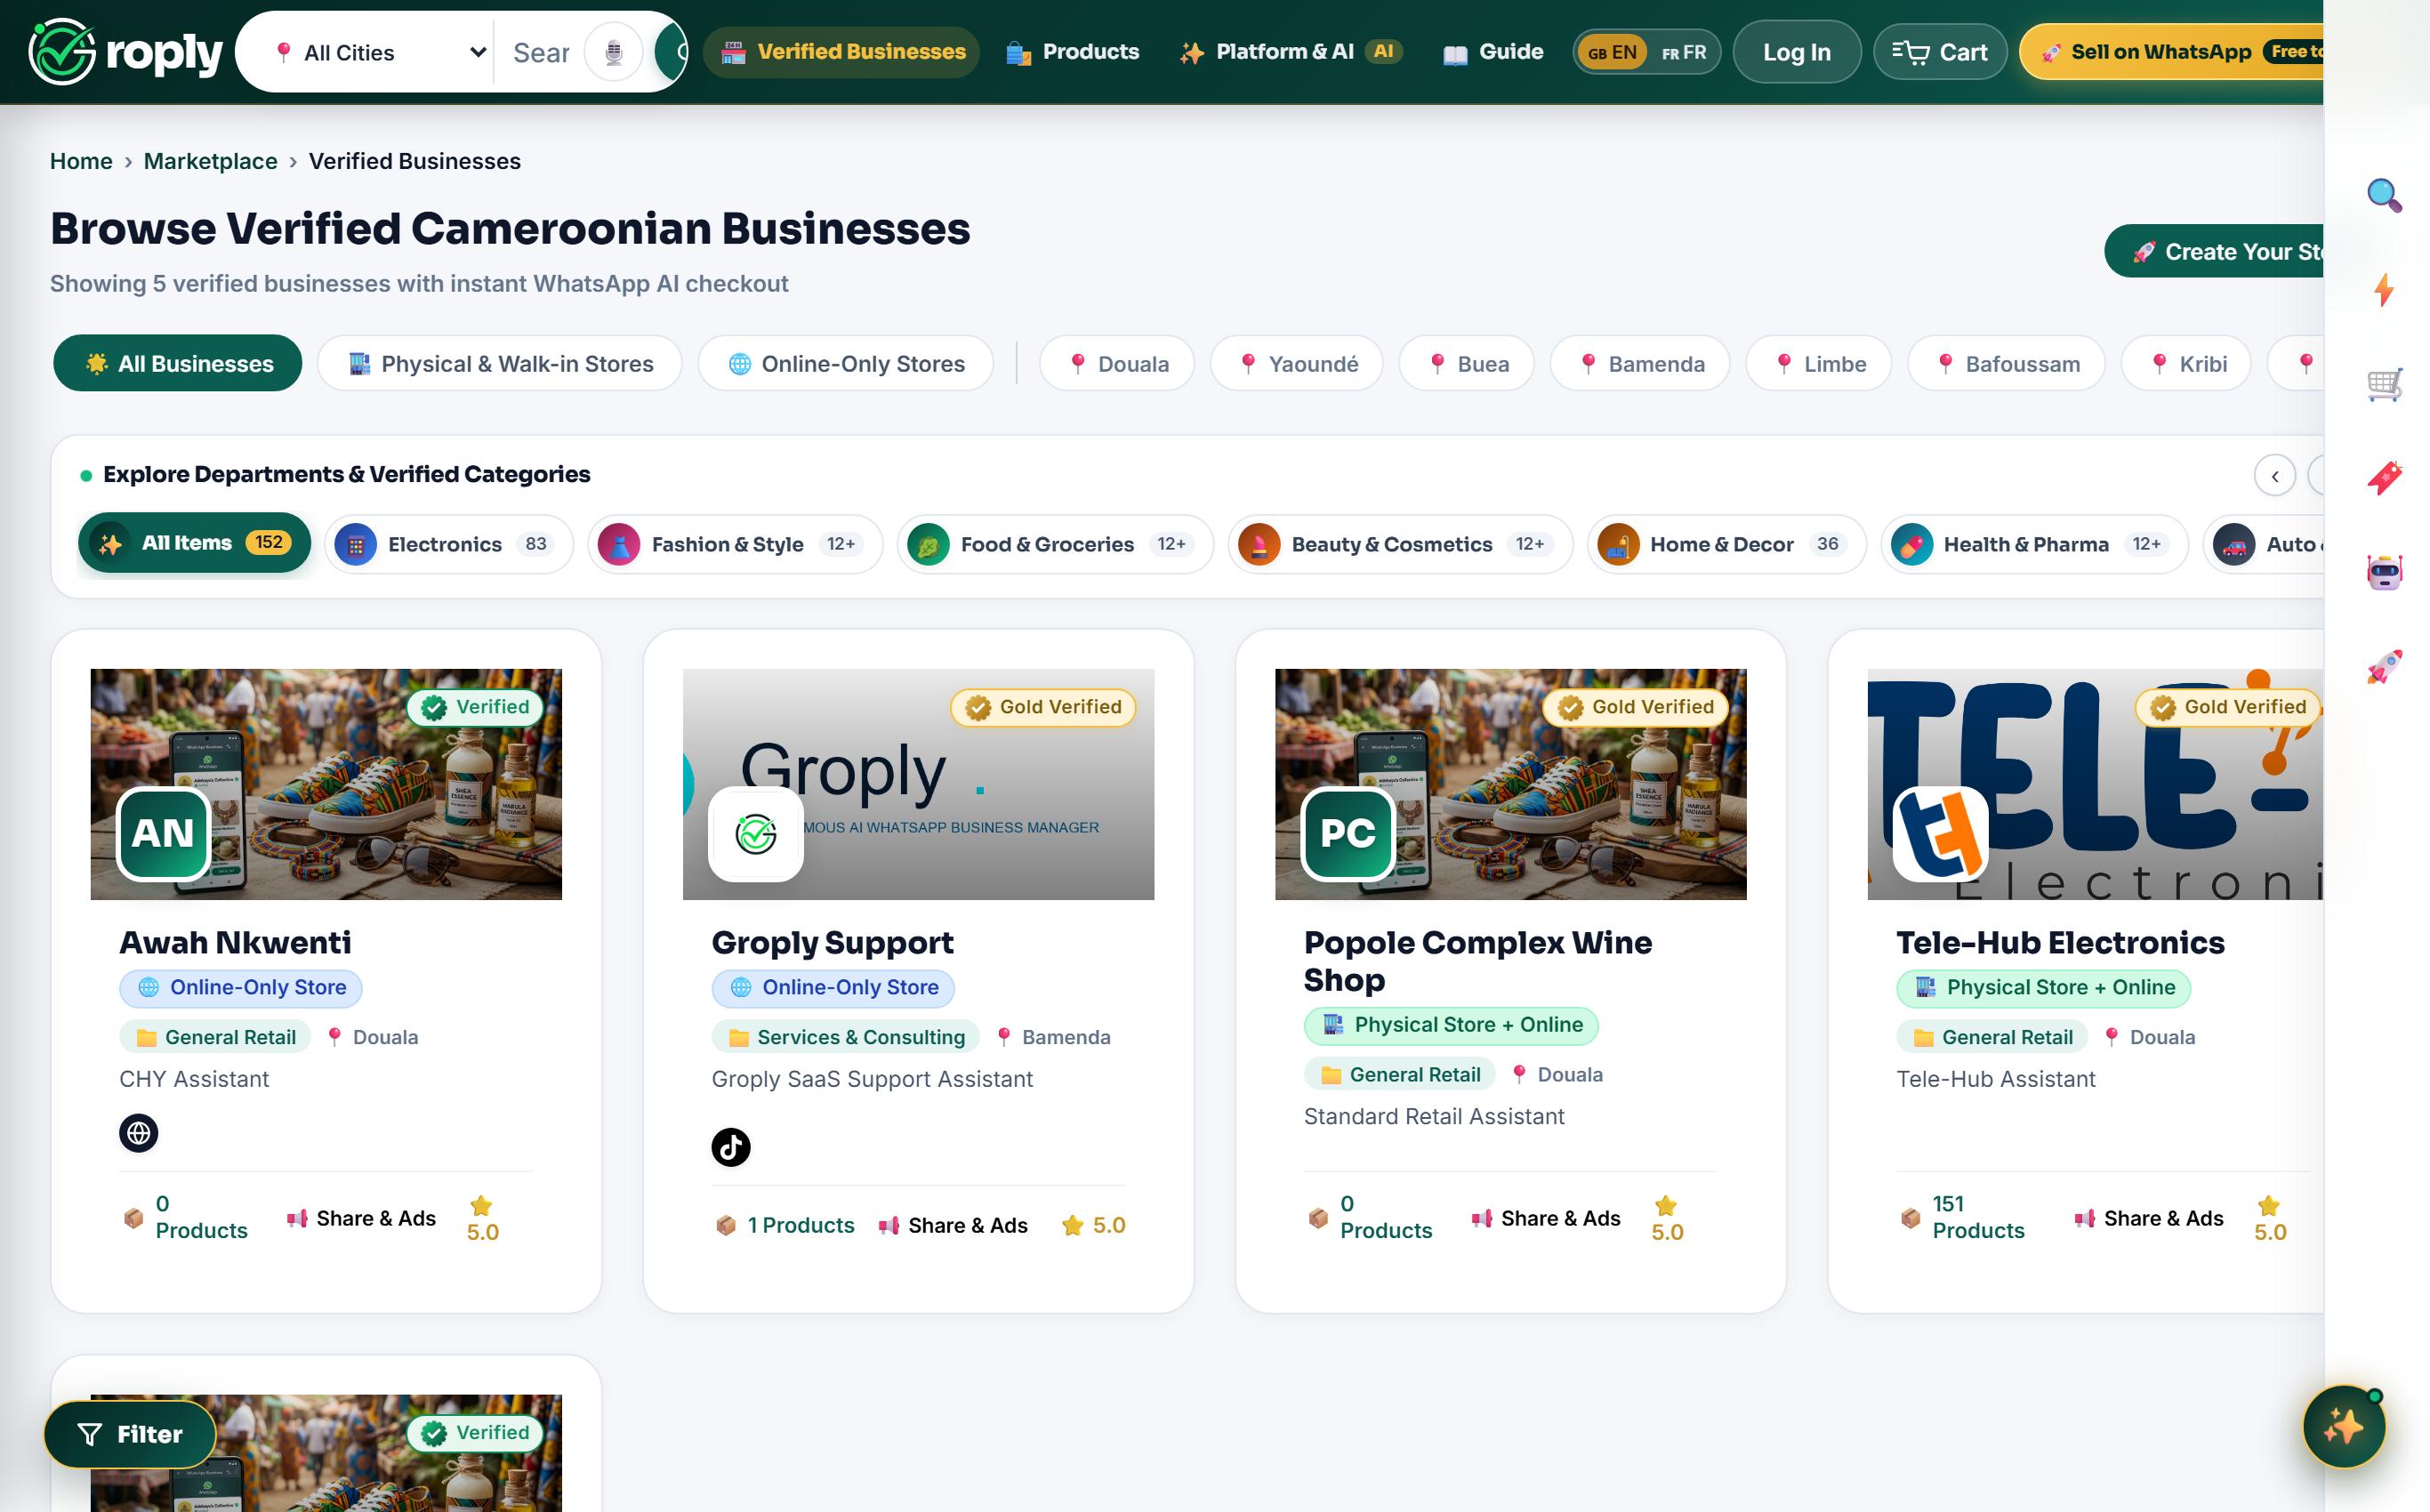The image size is (2430, 1512).
Task: Open the magnifier search icon in right sidebar
Action: [x=2384, y=195]
